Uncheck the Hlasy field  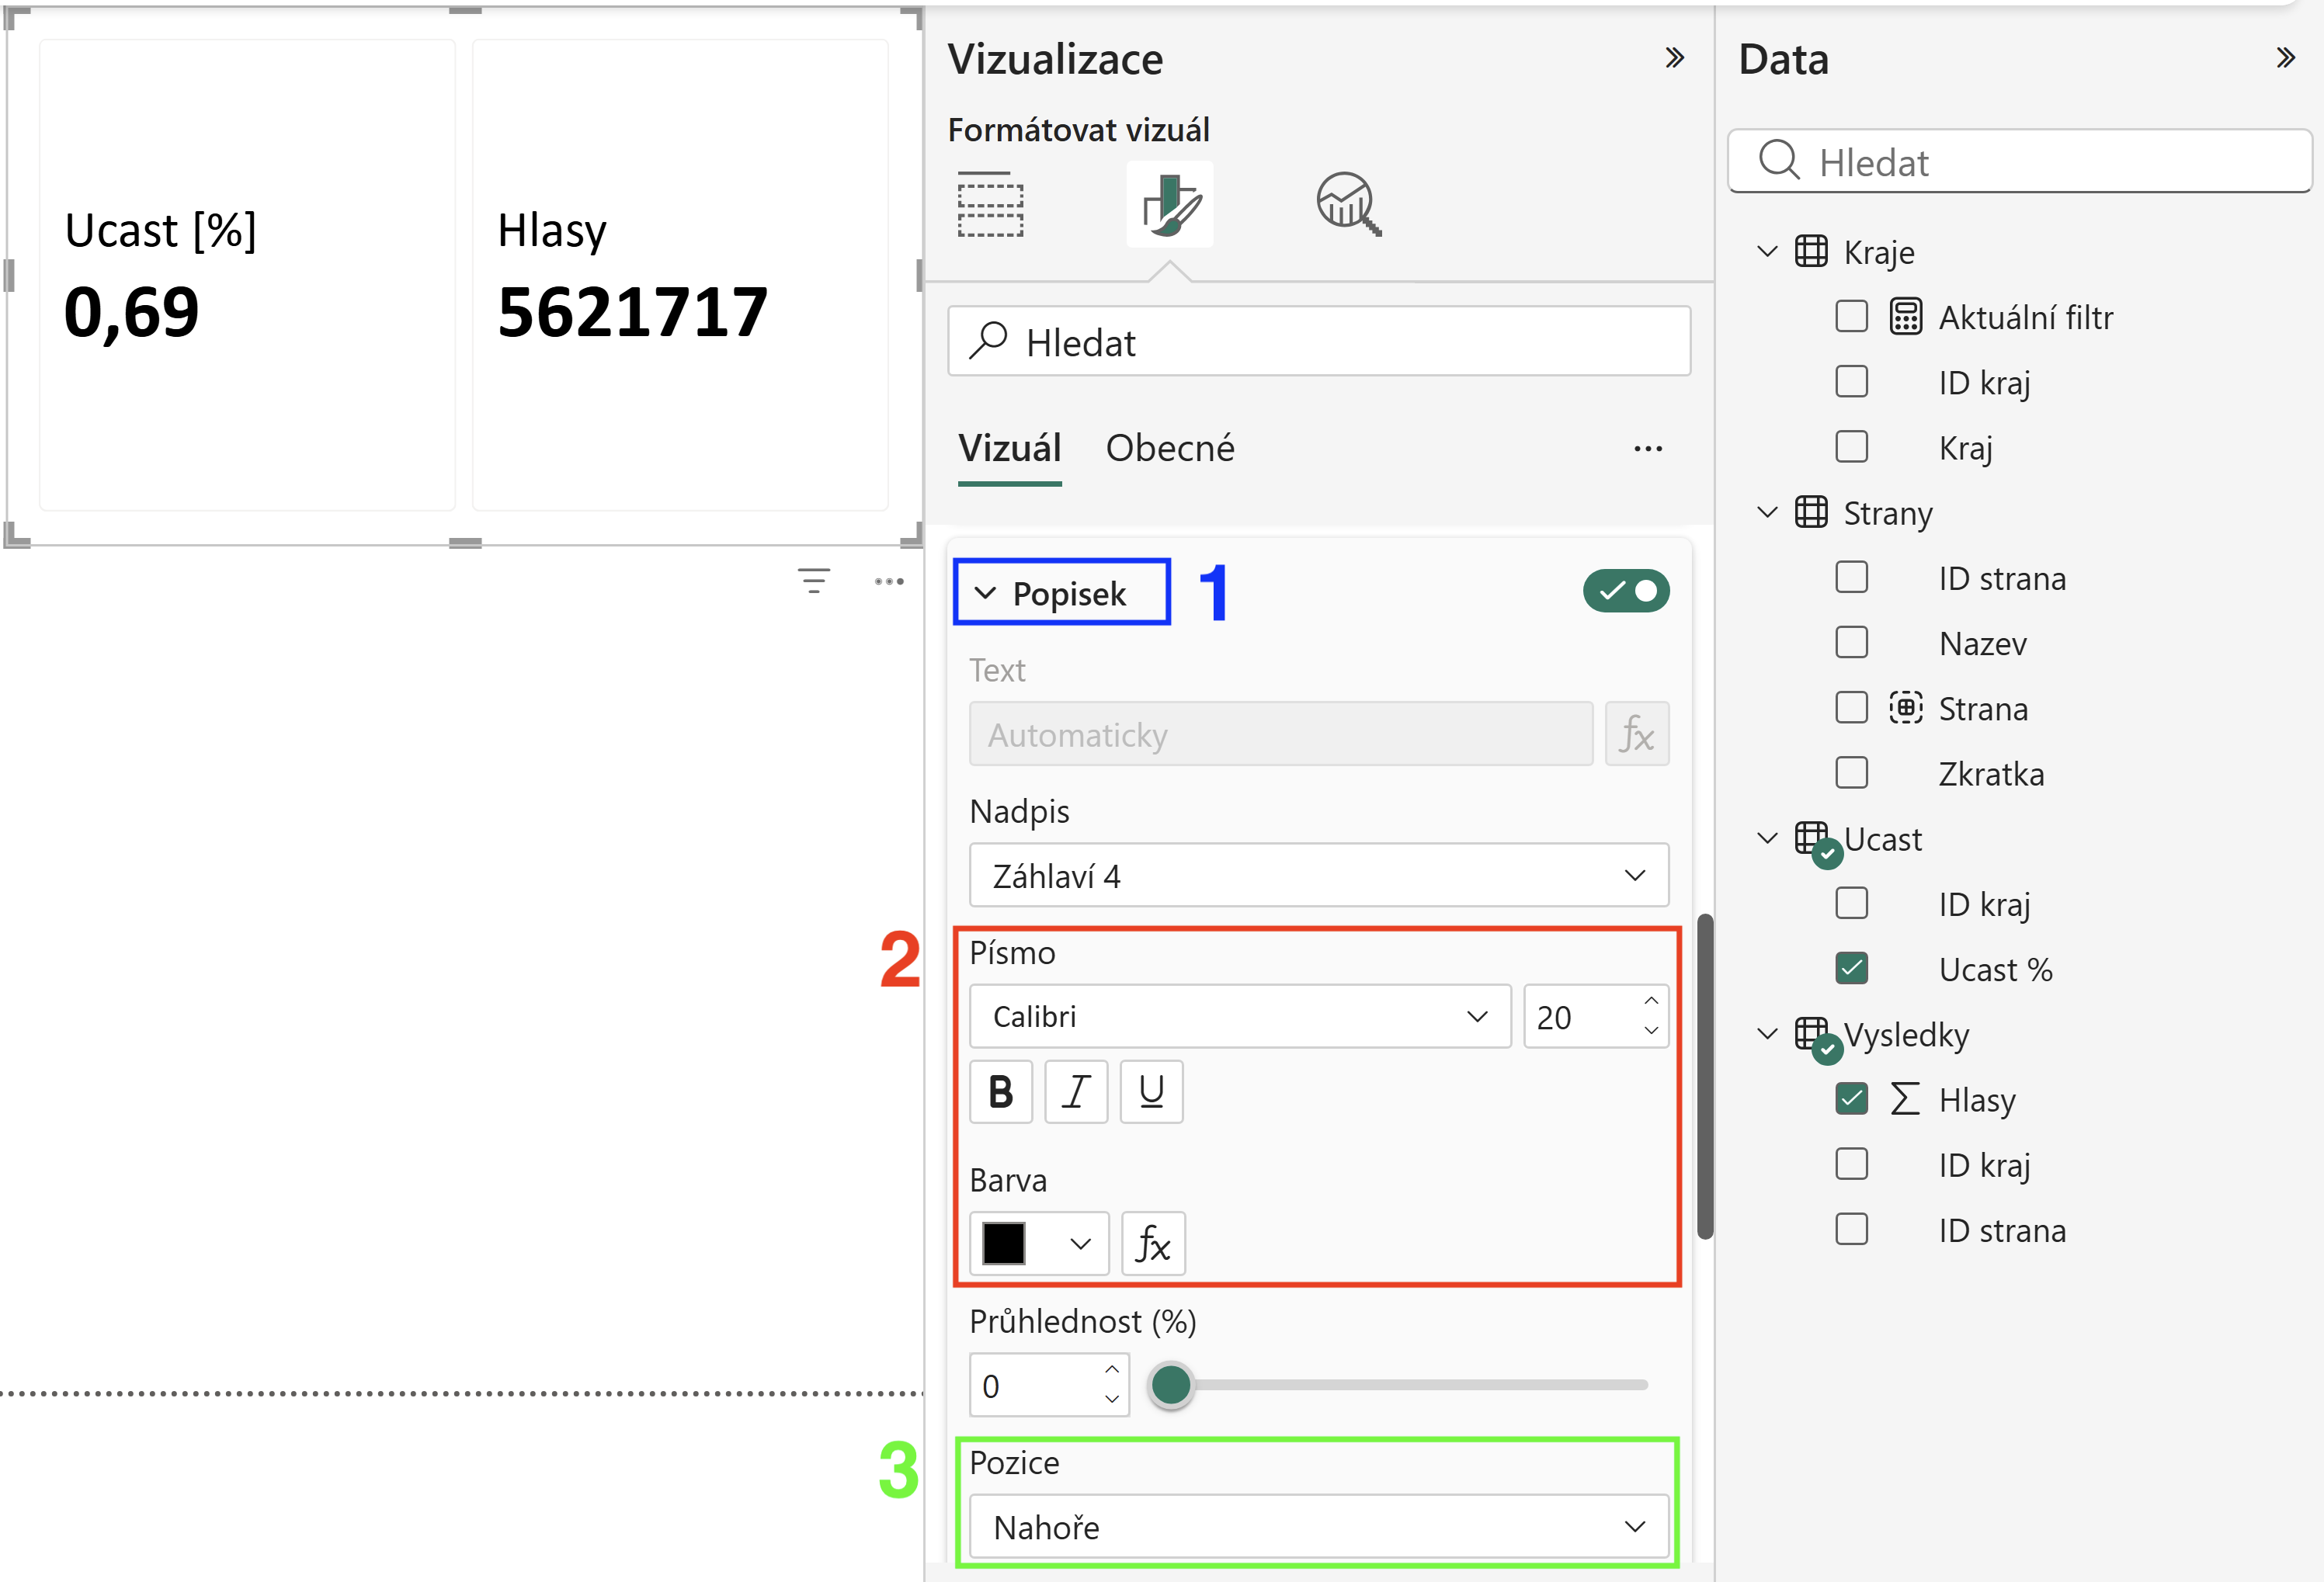pos(1852,1099)
